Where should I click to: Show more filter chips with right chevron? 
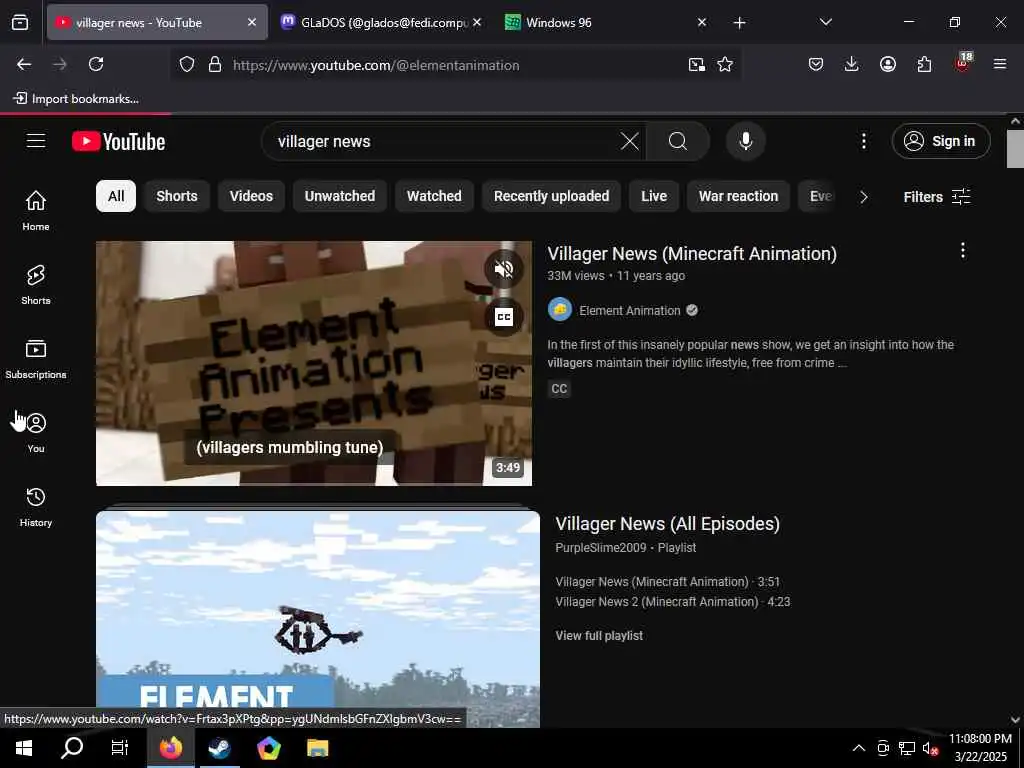tap(863, 197)
